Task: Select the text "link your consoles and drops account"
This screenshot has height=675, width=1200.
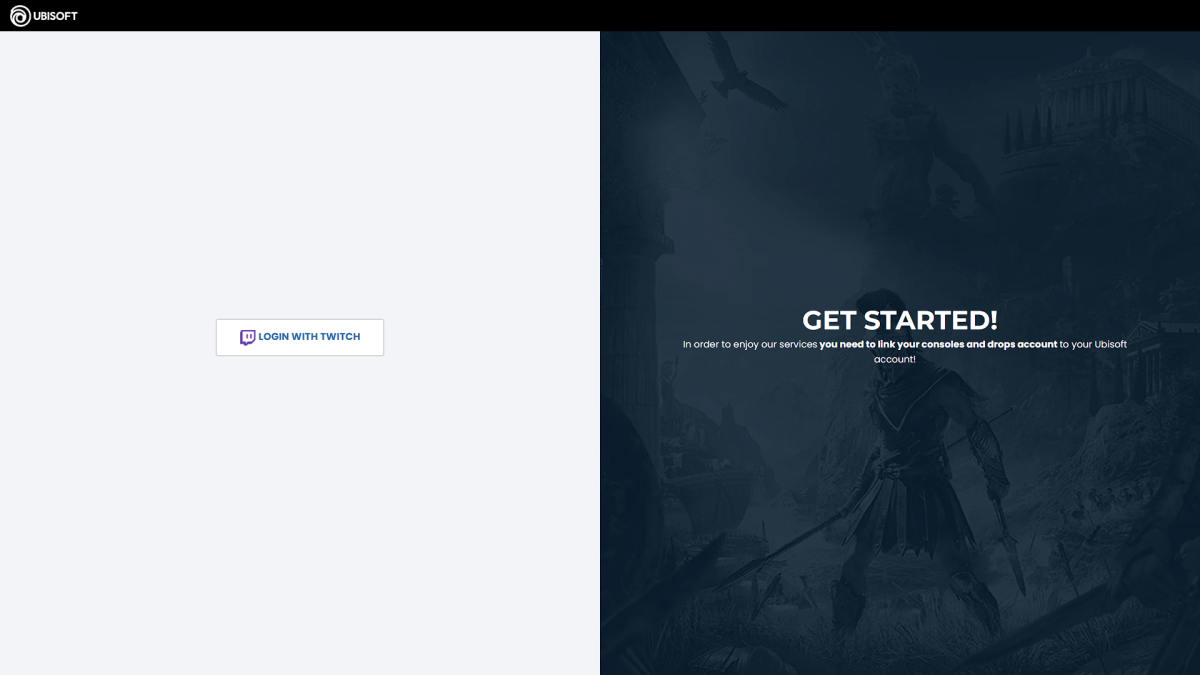Action: pyautogui.click(x=967, y=344)
